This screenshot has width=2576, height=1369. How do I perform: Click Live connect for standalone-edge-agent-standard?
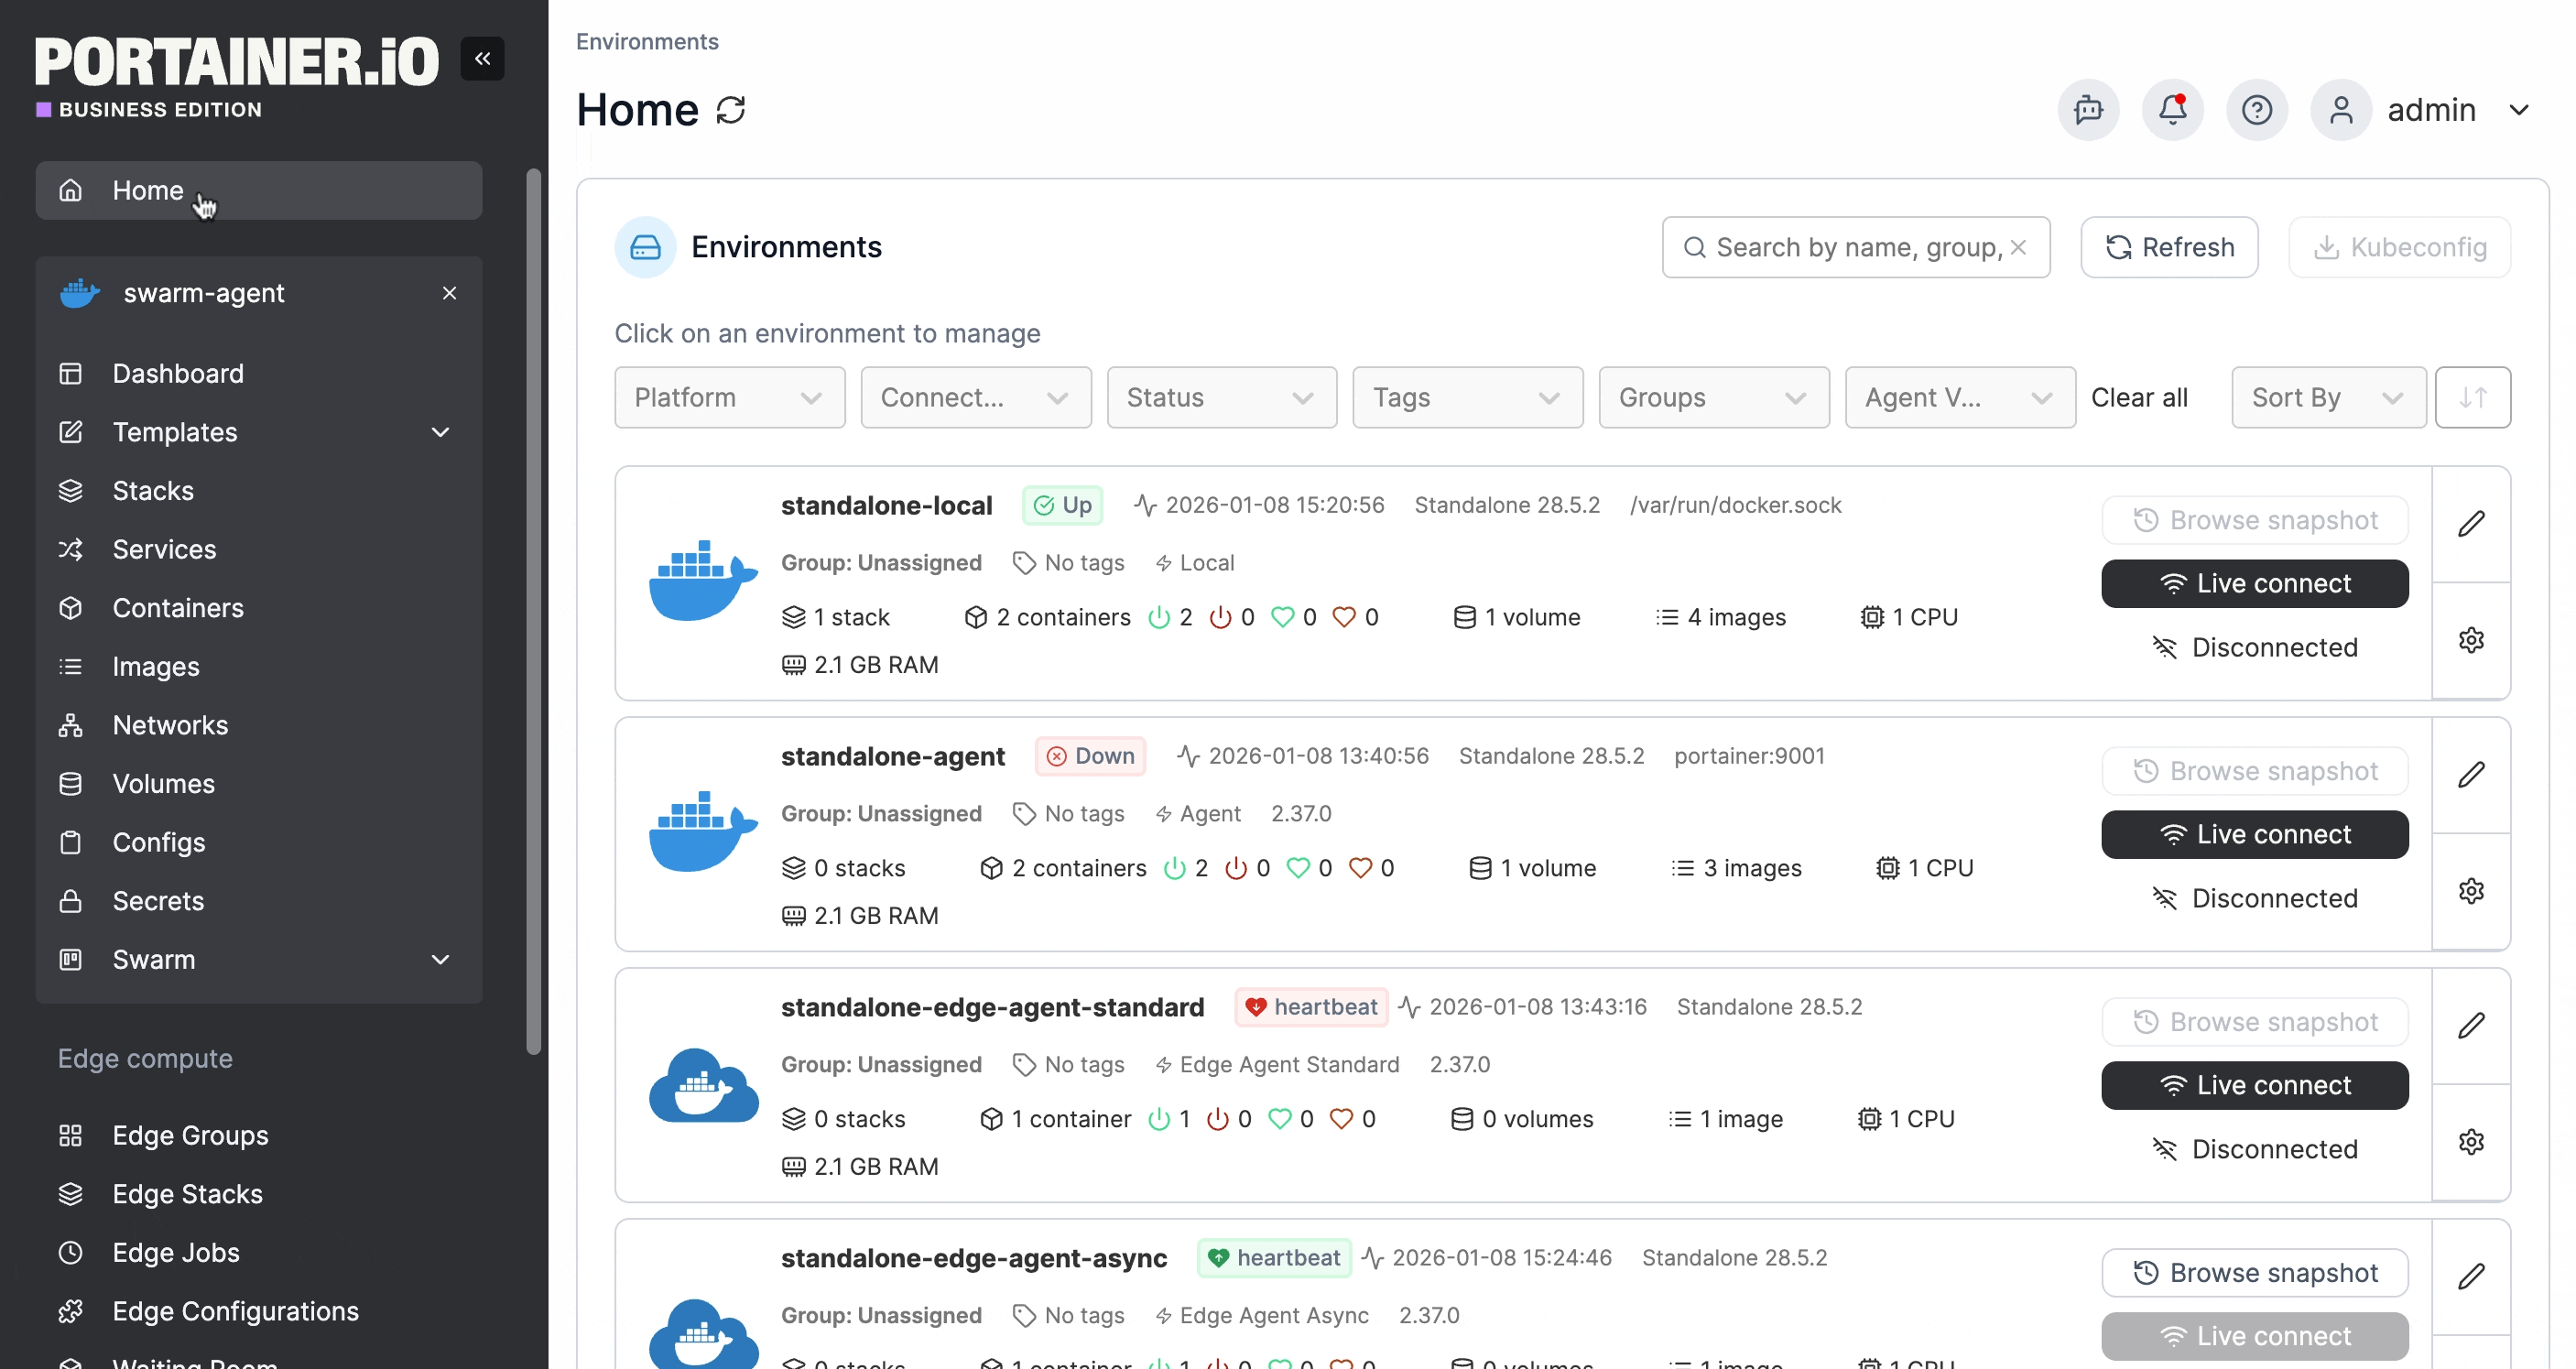tap(2254, 1085)
